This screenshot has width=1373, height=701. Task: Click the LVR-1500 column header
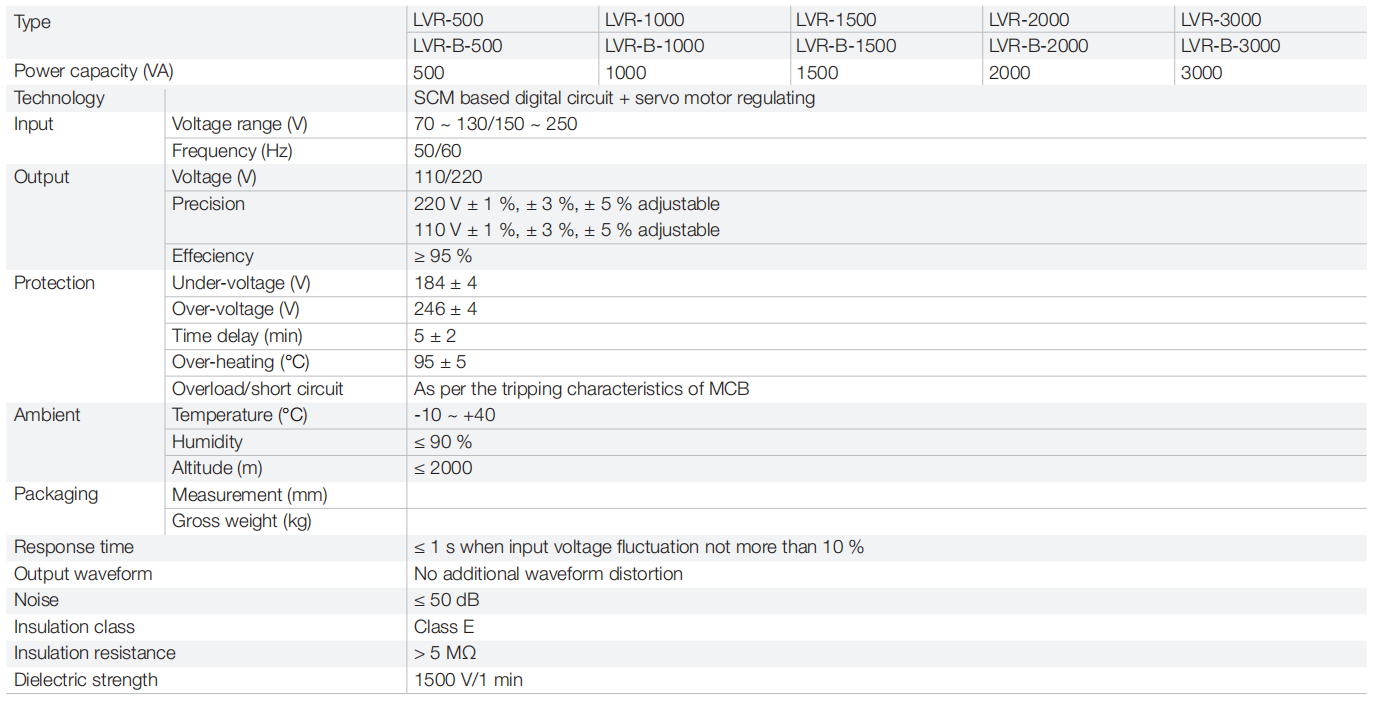click(836, 20)
